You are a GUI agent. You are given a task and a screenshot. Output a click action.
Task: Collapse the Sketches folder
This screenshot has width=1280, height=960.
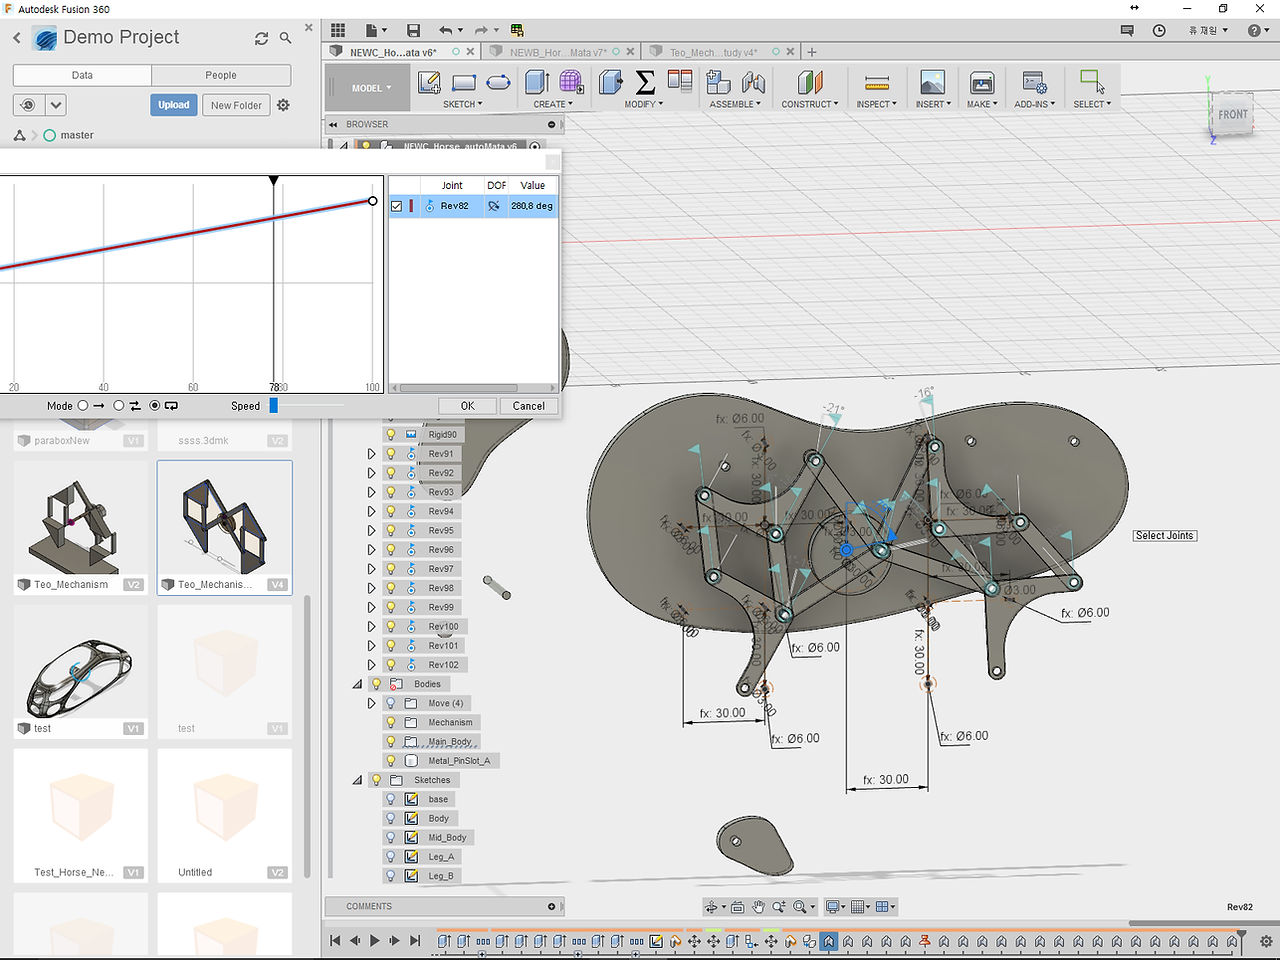tap(357, 780)
